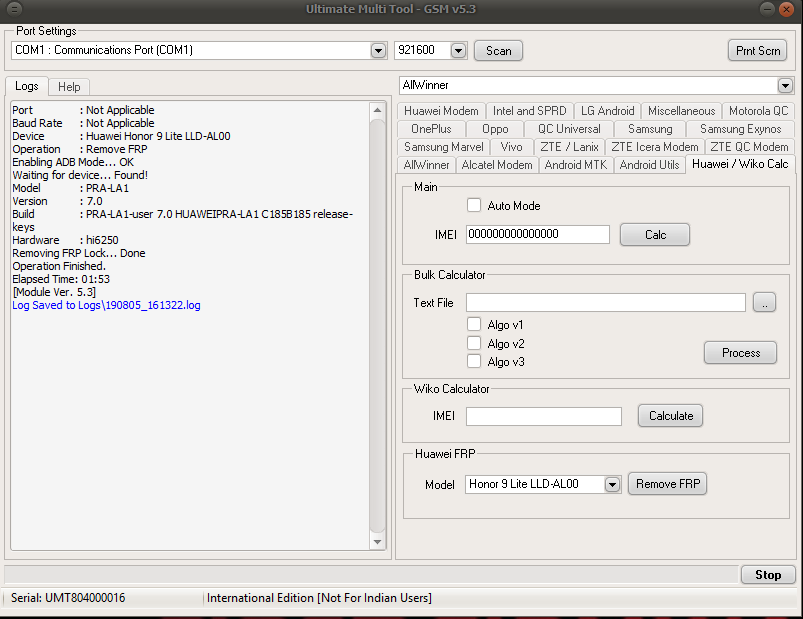Minimize the Ultimate Multi Tool window
The height and width of the screenshot is (619, 803).
pyautogui.click(x=767, y=9)
